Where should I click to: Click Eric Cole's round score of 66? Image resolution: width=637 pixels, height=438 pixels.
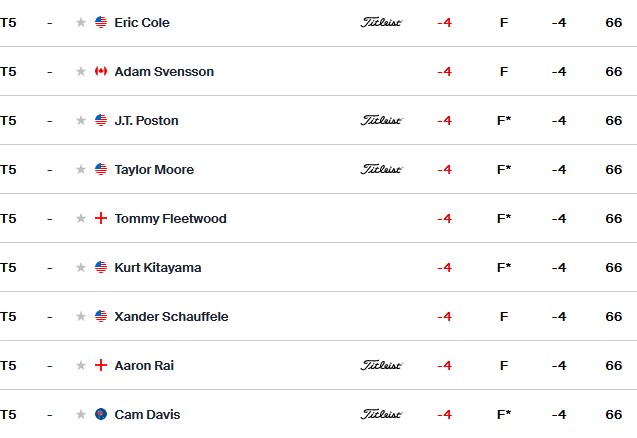point(613,22)
